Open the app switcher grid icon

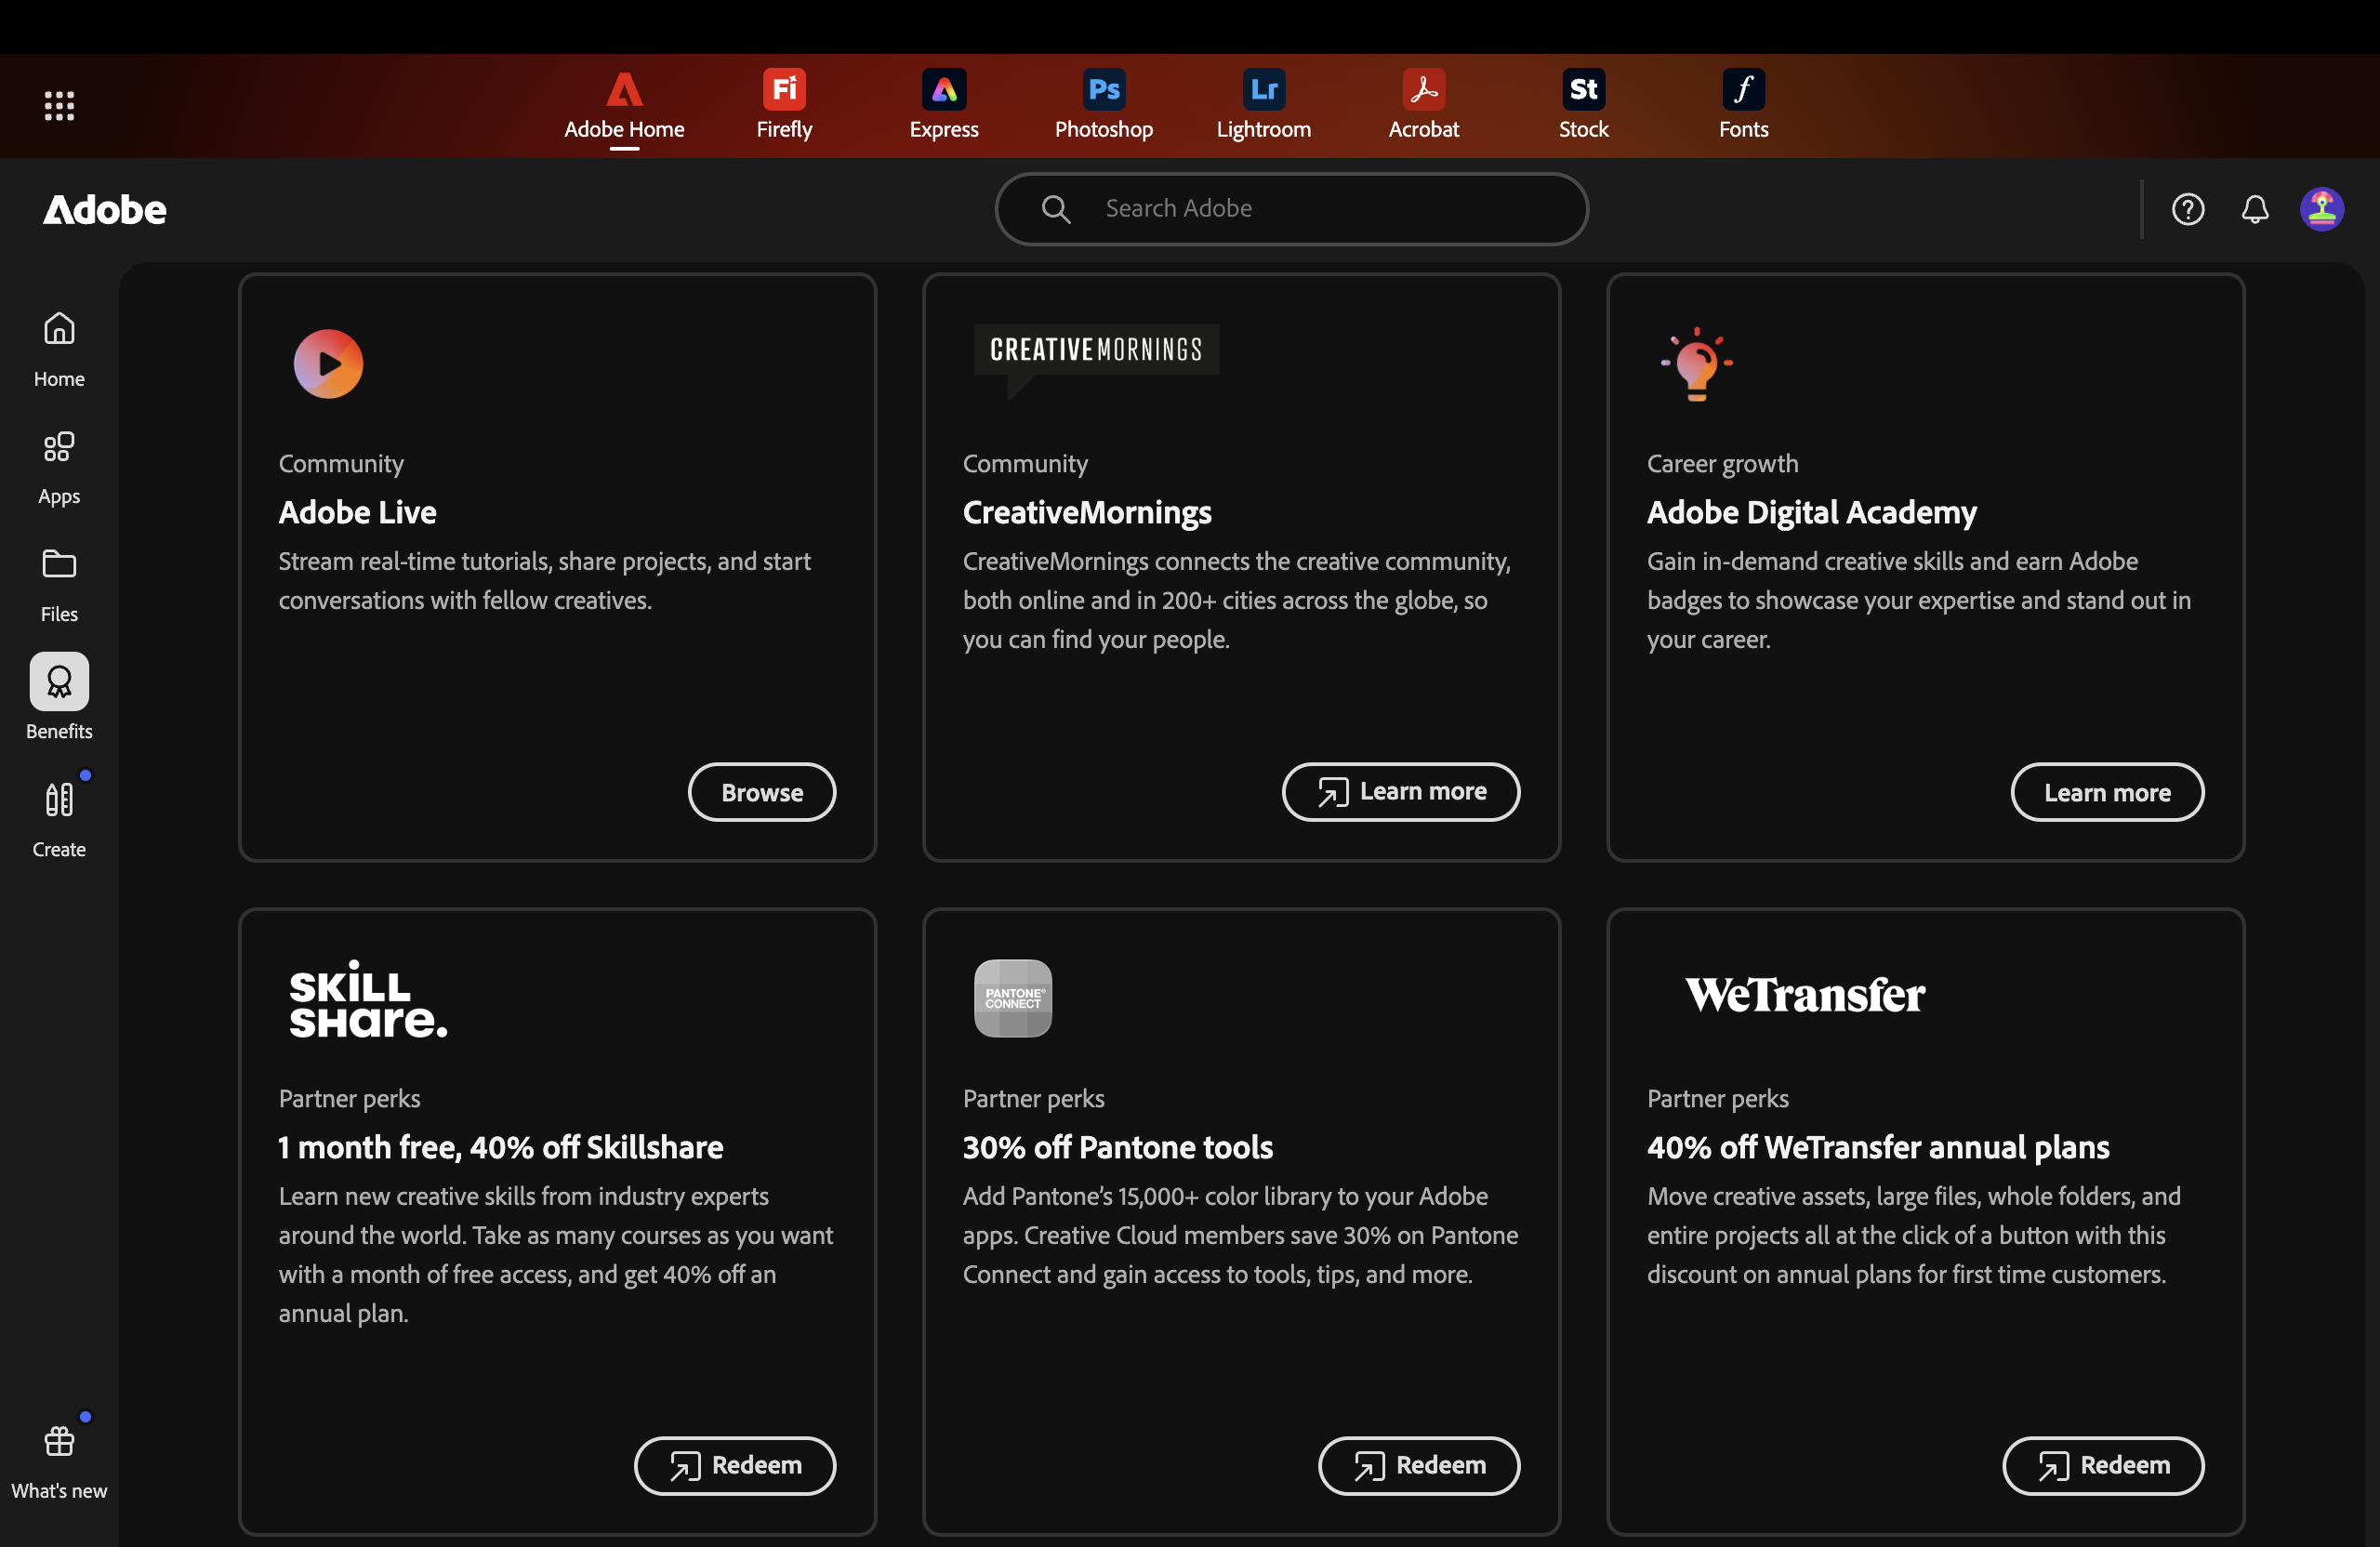59,105
